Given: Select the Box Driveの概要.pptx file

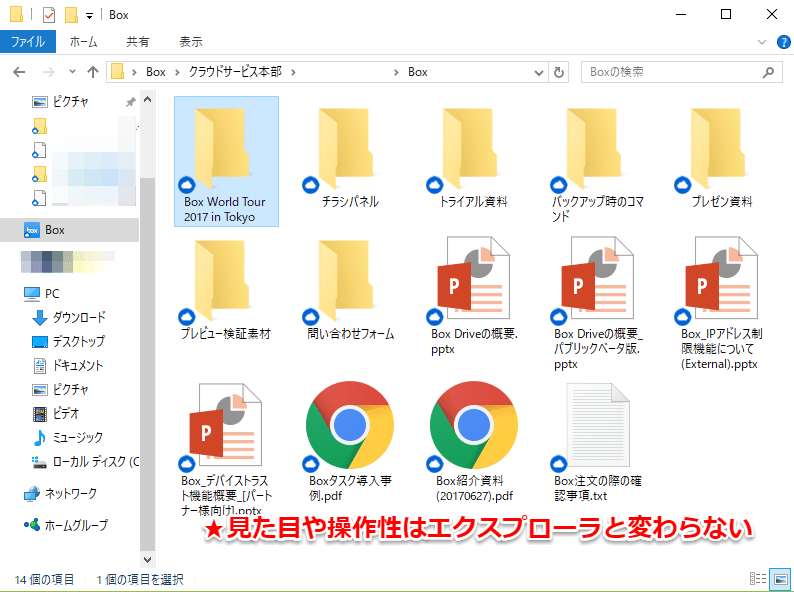Looking at the screenshot, I should 473,295.
